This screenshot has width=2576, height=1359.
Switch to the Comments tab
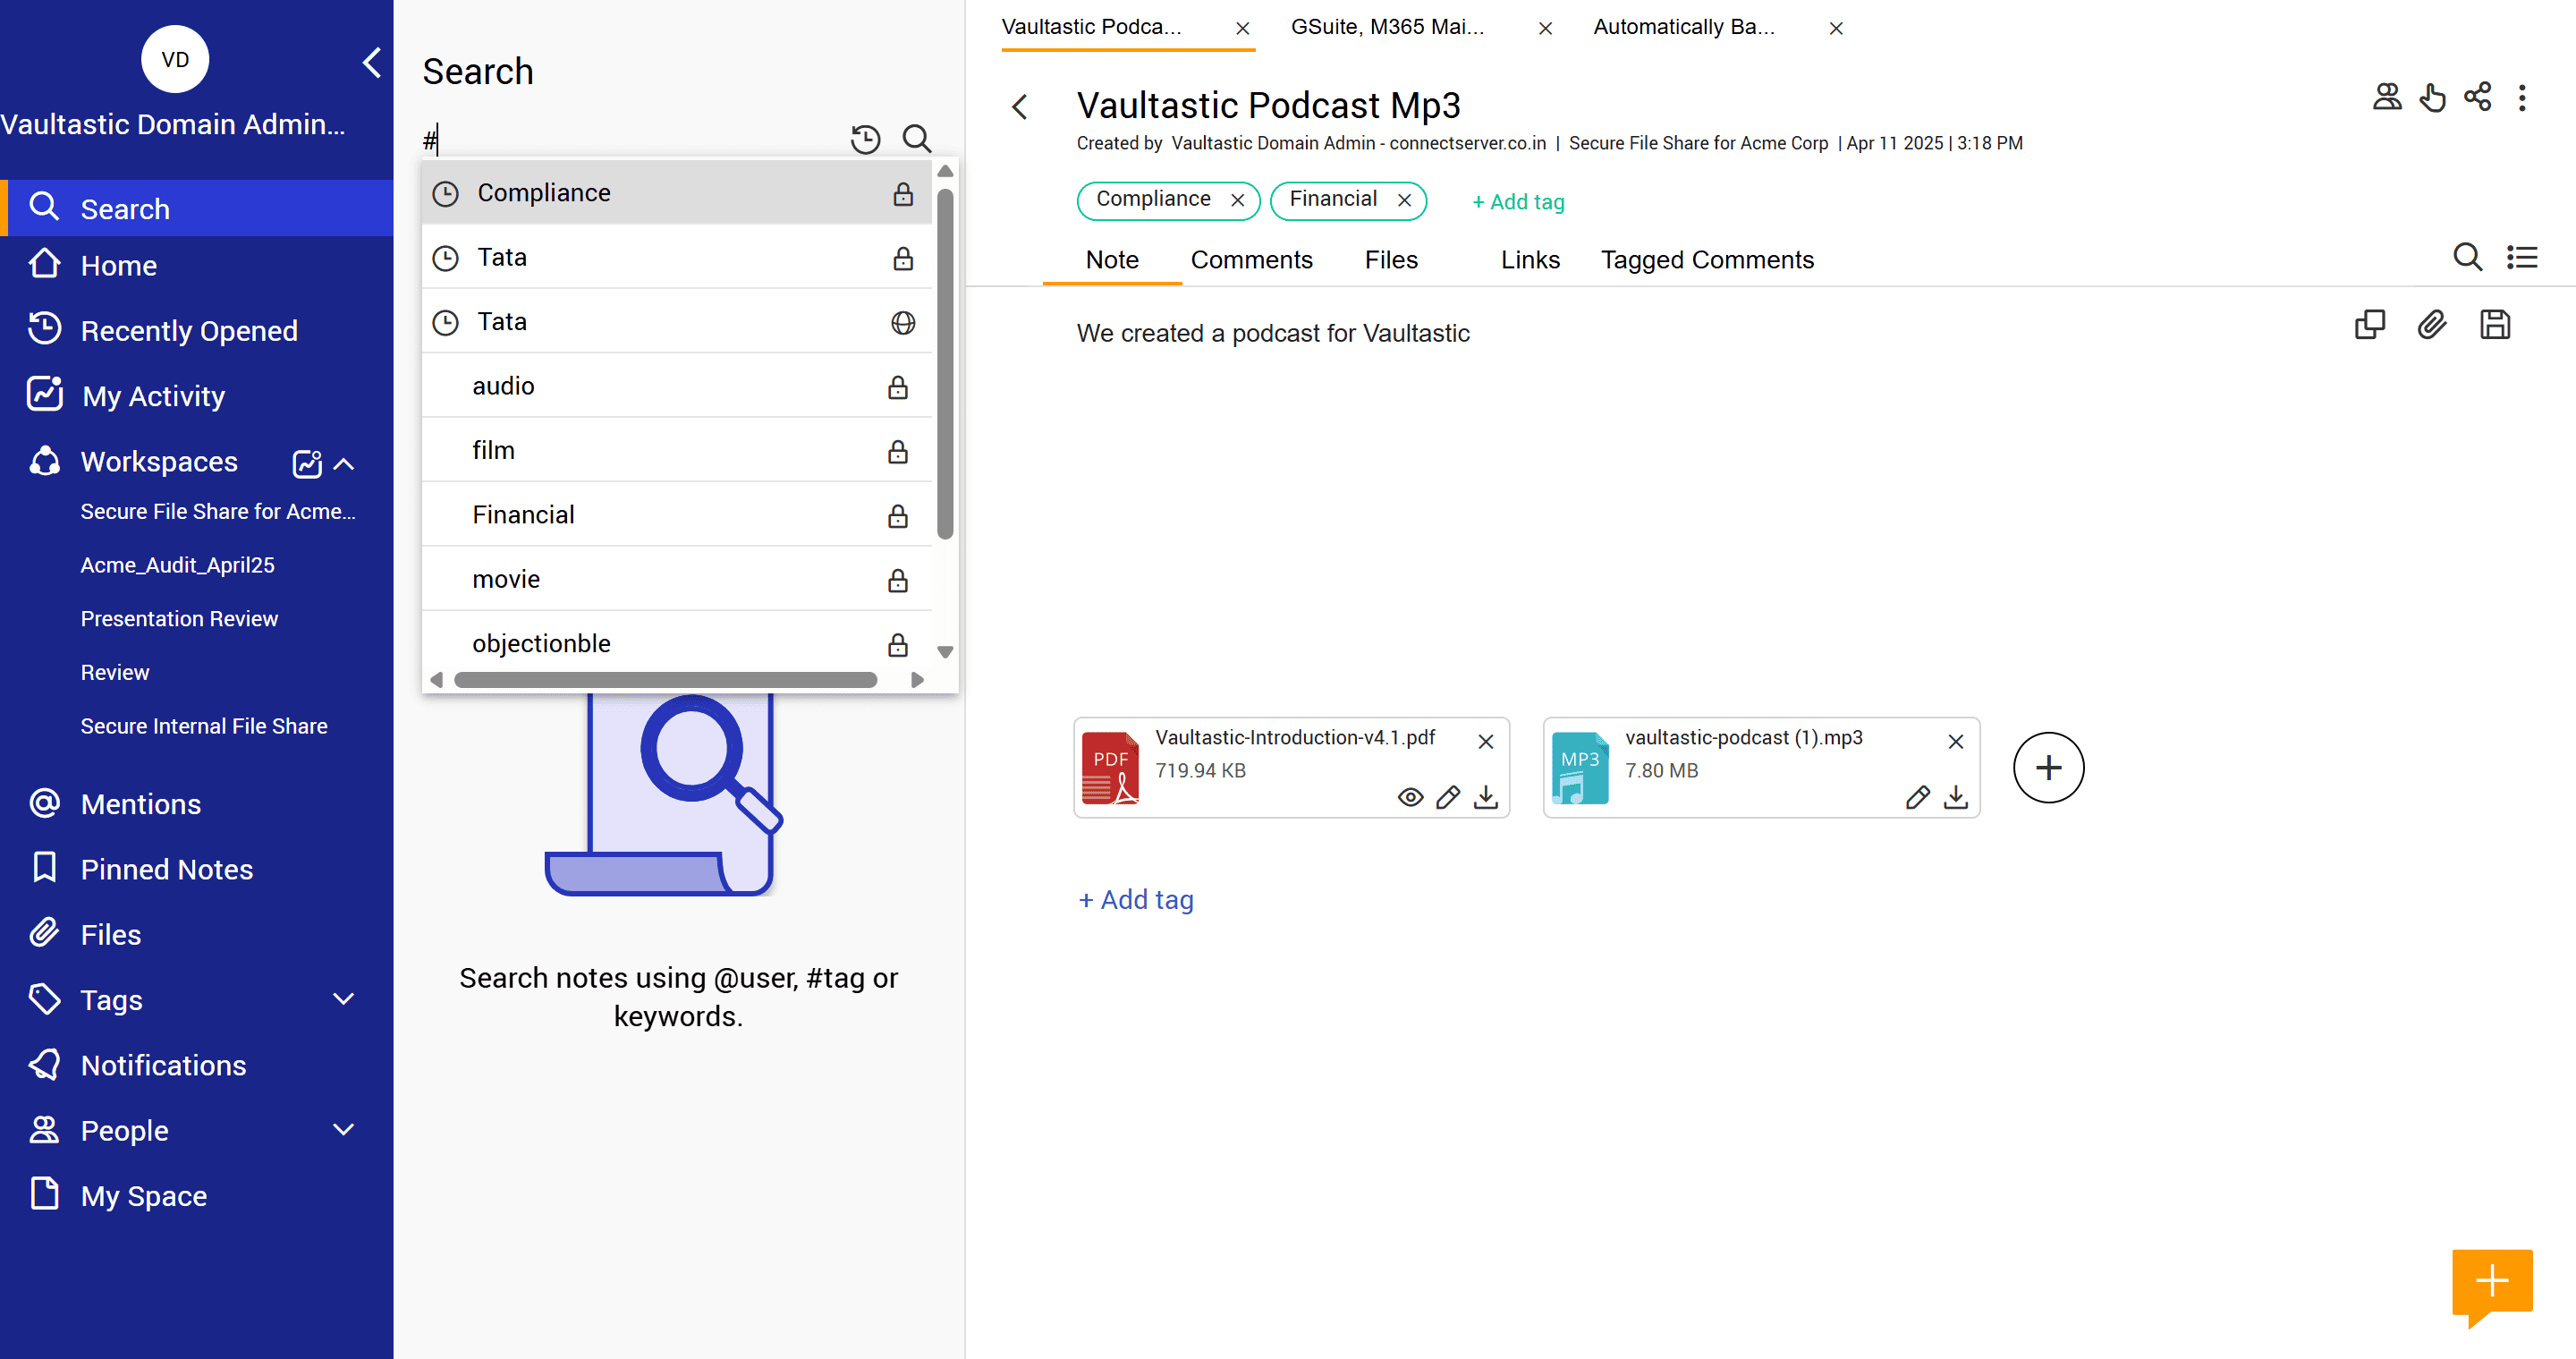click(x=1251, y=260)
